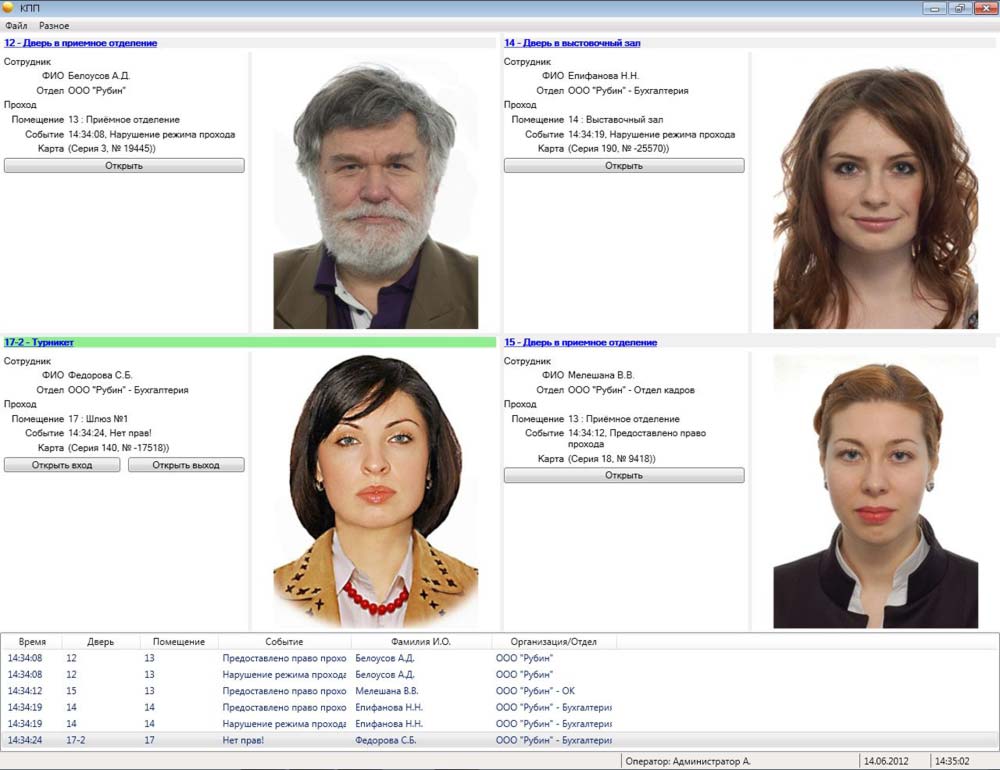
Task: Click link '12 - Дверь в приемное отделение'
Action: 81,43
